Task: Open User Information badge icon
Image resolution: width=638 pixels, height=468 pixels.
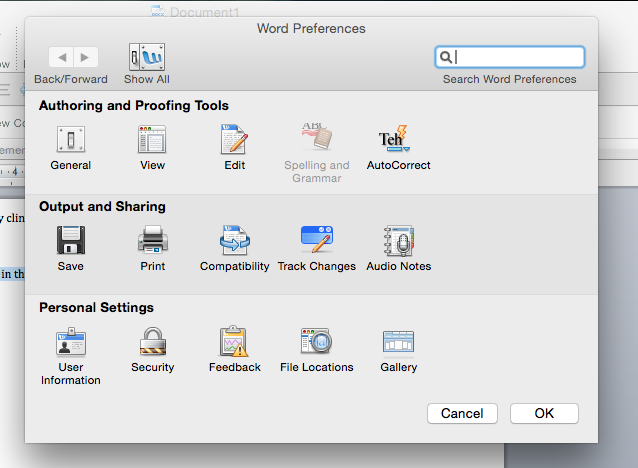Action: click(x=71, y=341)
